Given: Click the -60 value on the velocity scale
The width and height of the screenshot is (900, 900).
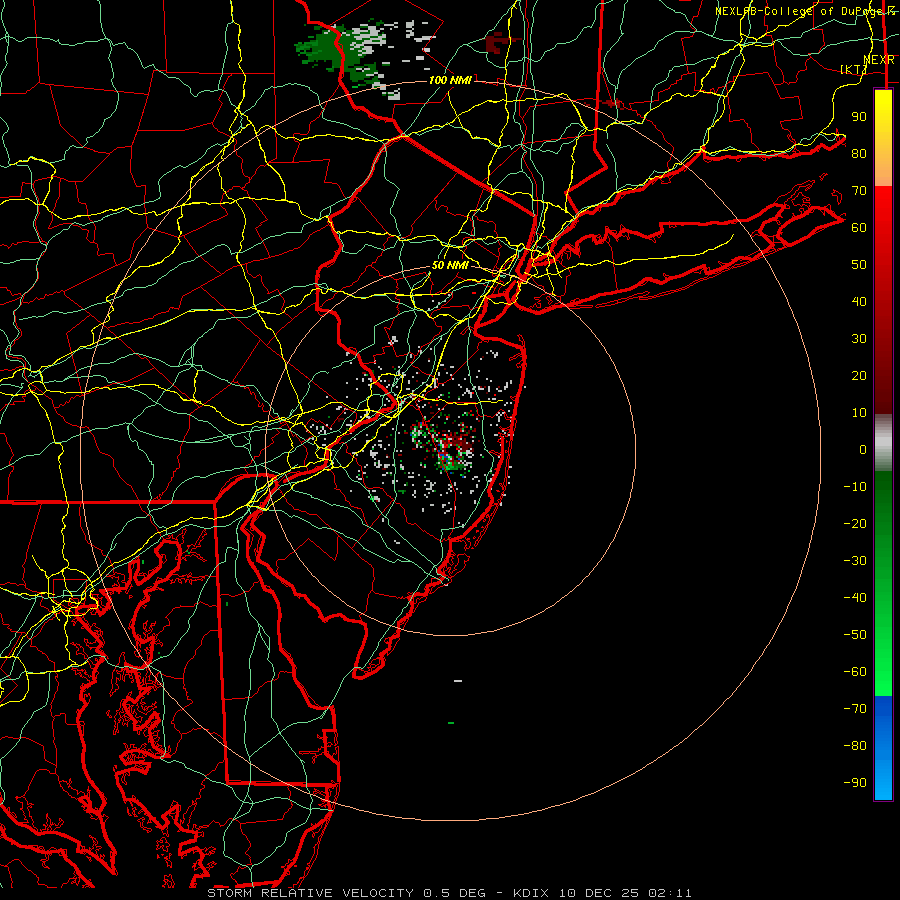Looking at the screenshot, I should [x=855, y=672].
